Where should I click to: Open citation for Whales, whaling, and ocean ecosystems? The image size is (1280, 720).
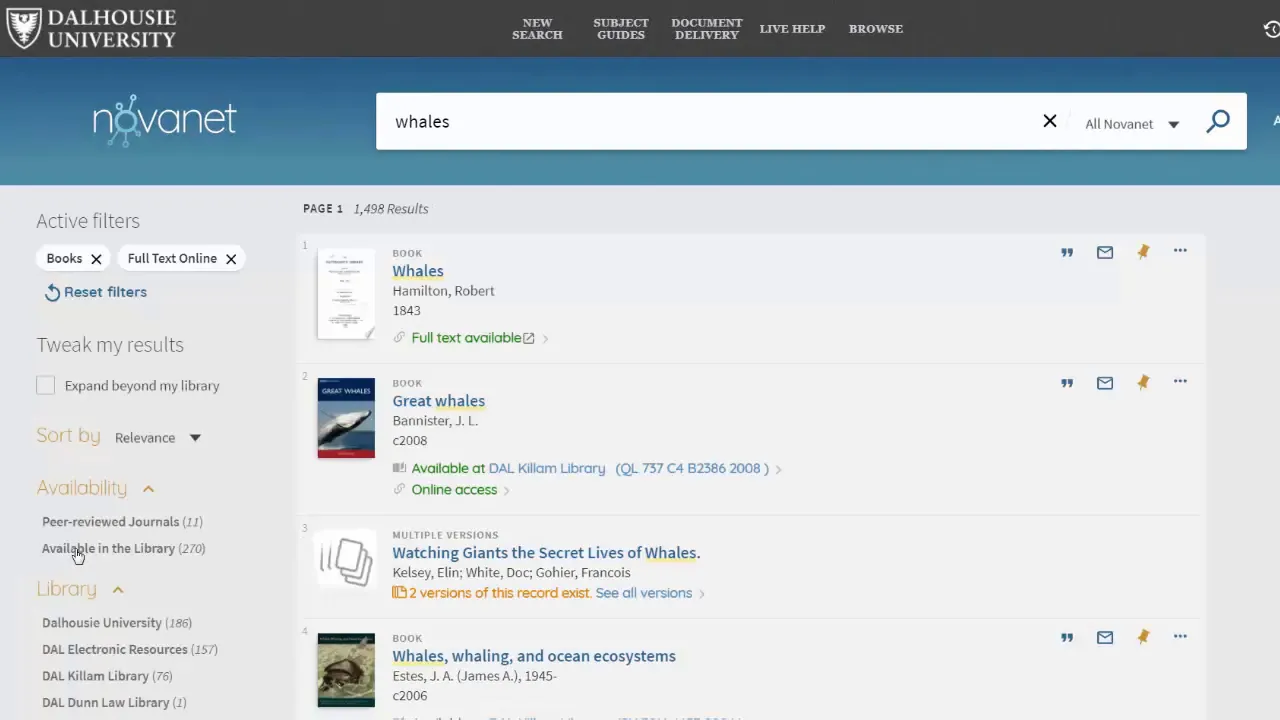coord(1067,638)
